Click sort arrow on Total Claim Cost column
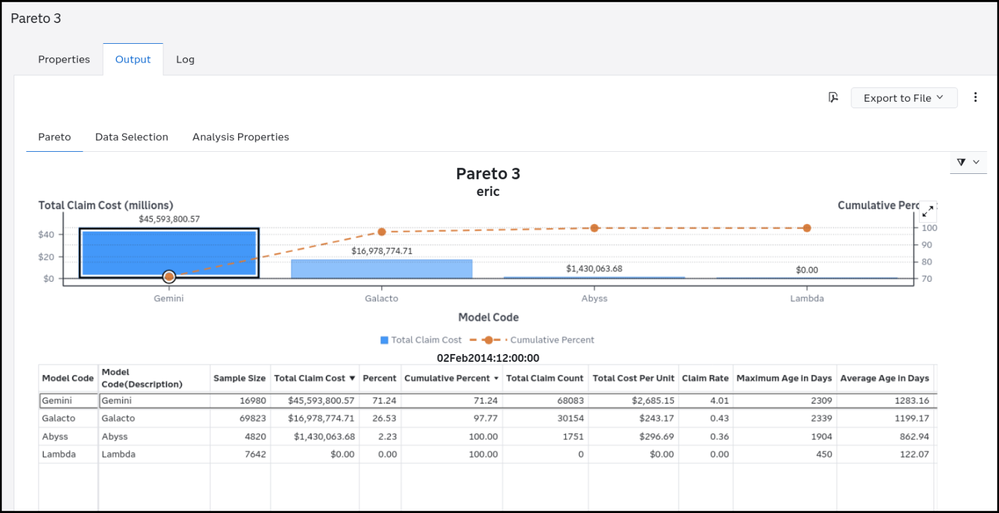 352,378
